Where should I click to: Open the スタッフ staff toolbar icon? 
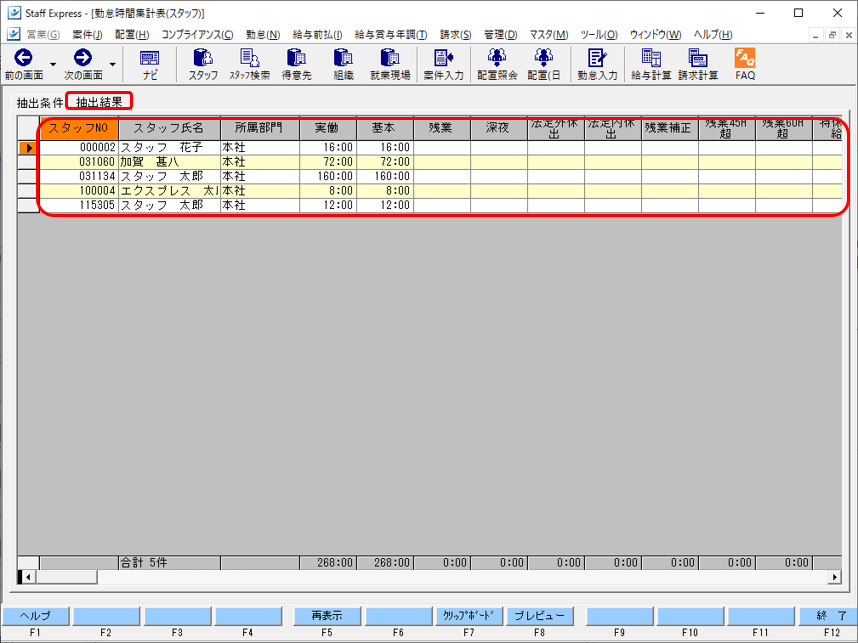click(x=203, y=64)
